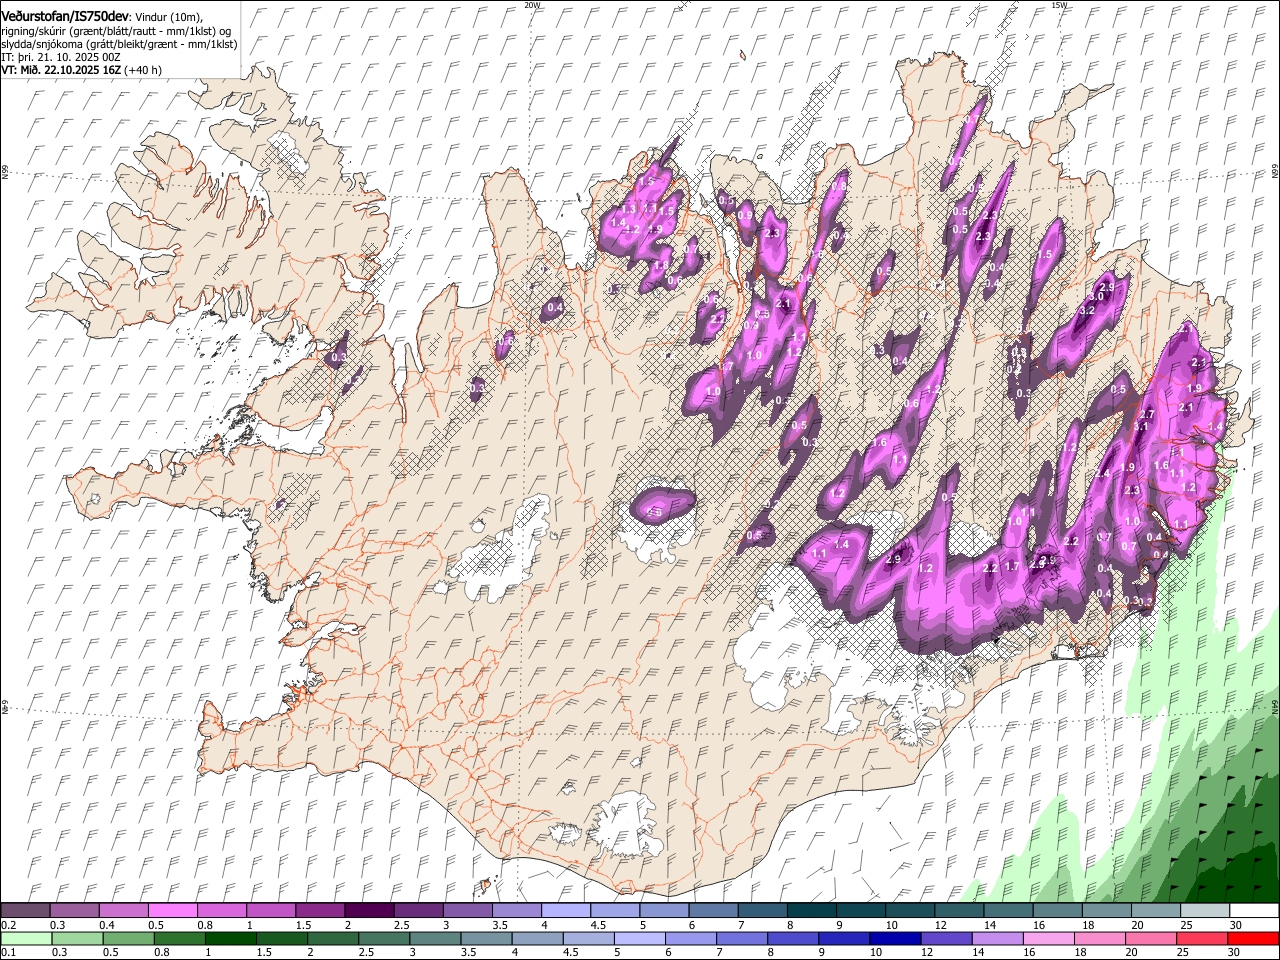Click the "Veðurstofan/IS750dev" map title
The height and width of the screenshot is (960, 1280).
[65, 16]
